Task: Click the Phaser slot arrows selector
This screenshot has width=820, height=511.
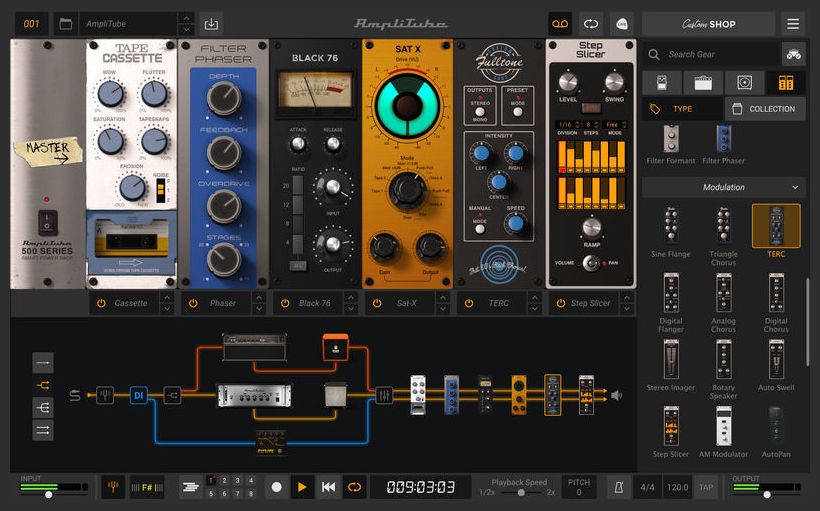Action: point(258,303)
